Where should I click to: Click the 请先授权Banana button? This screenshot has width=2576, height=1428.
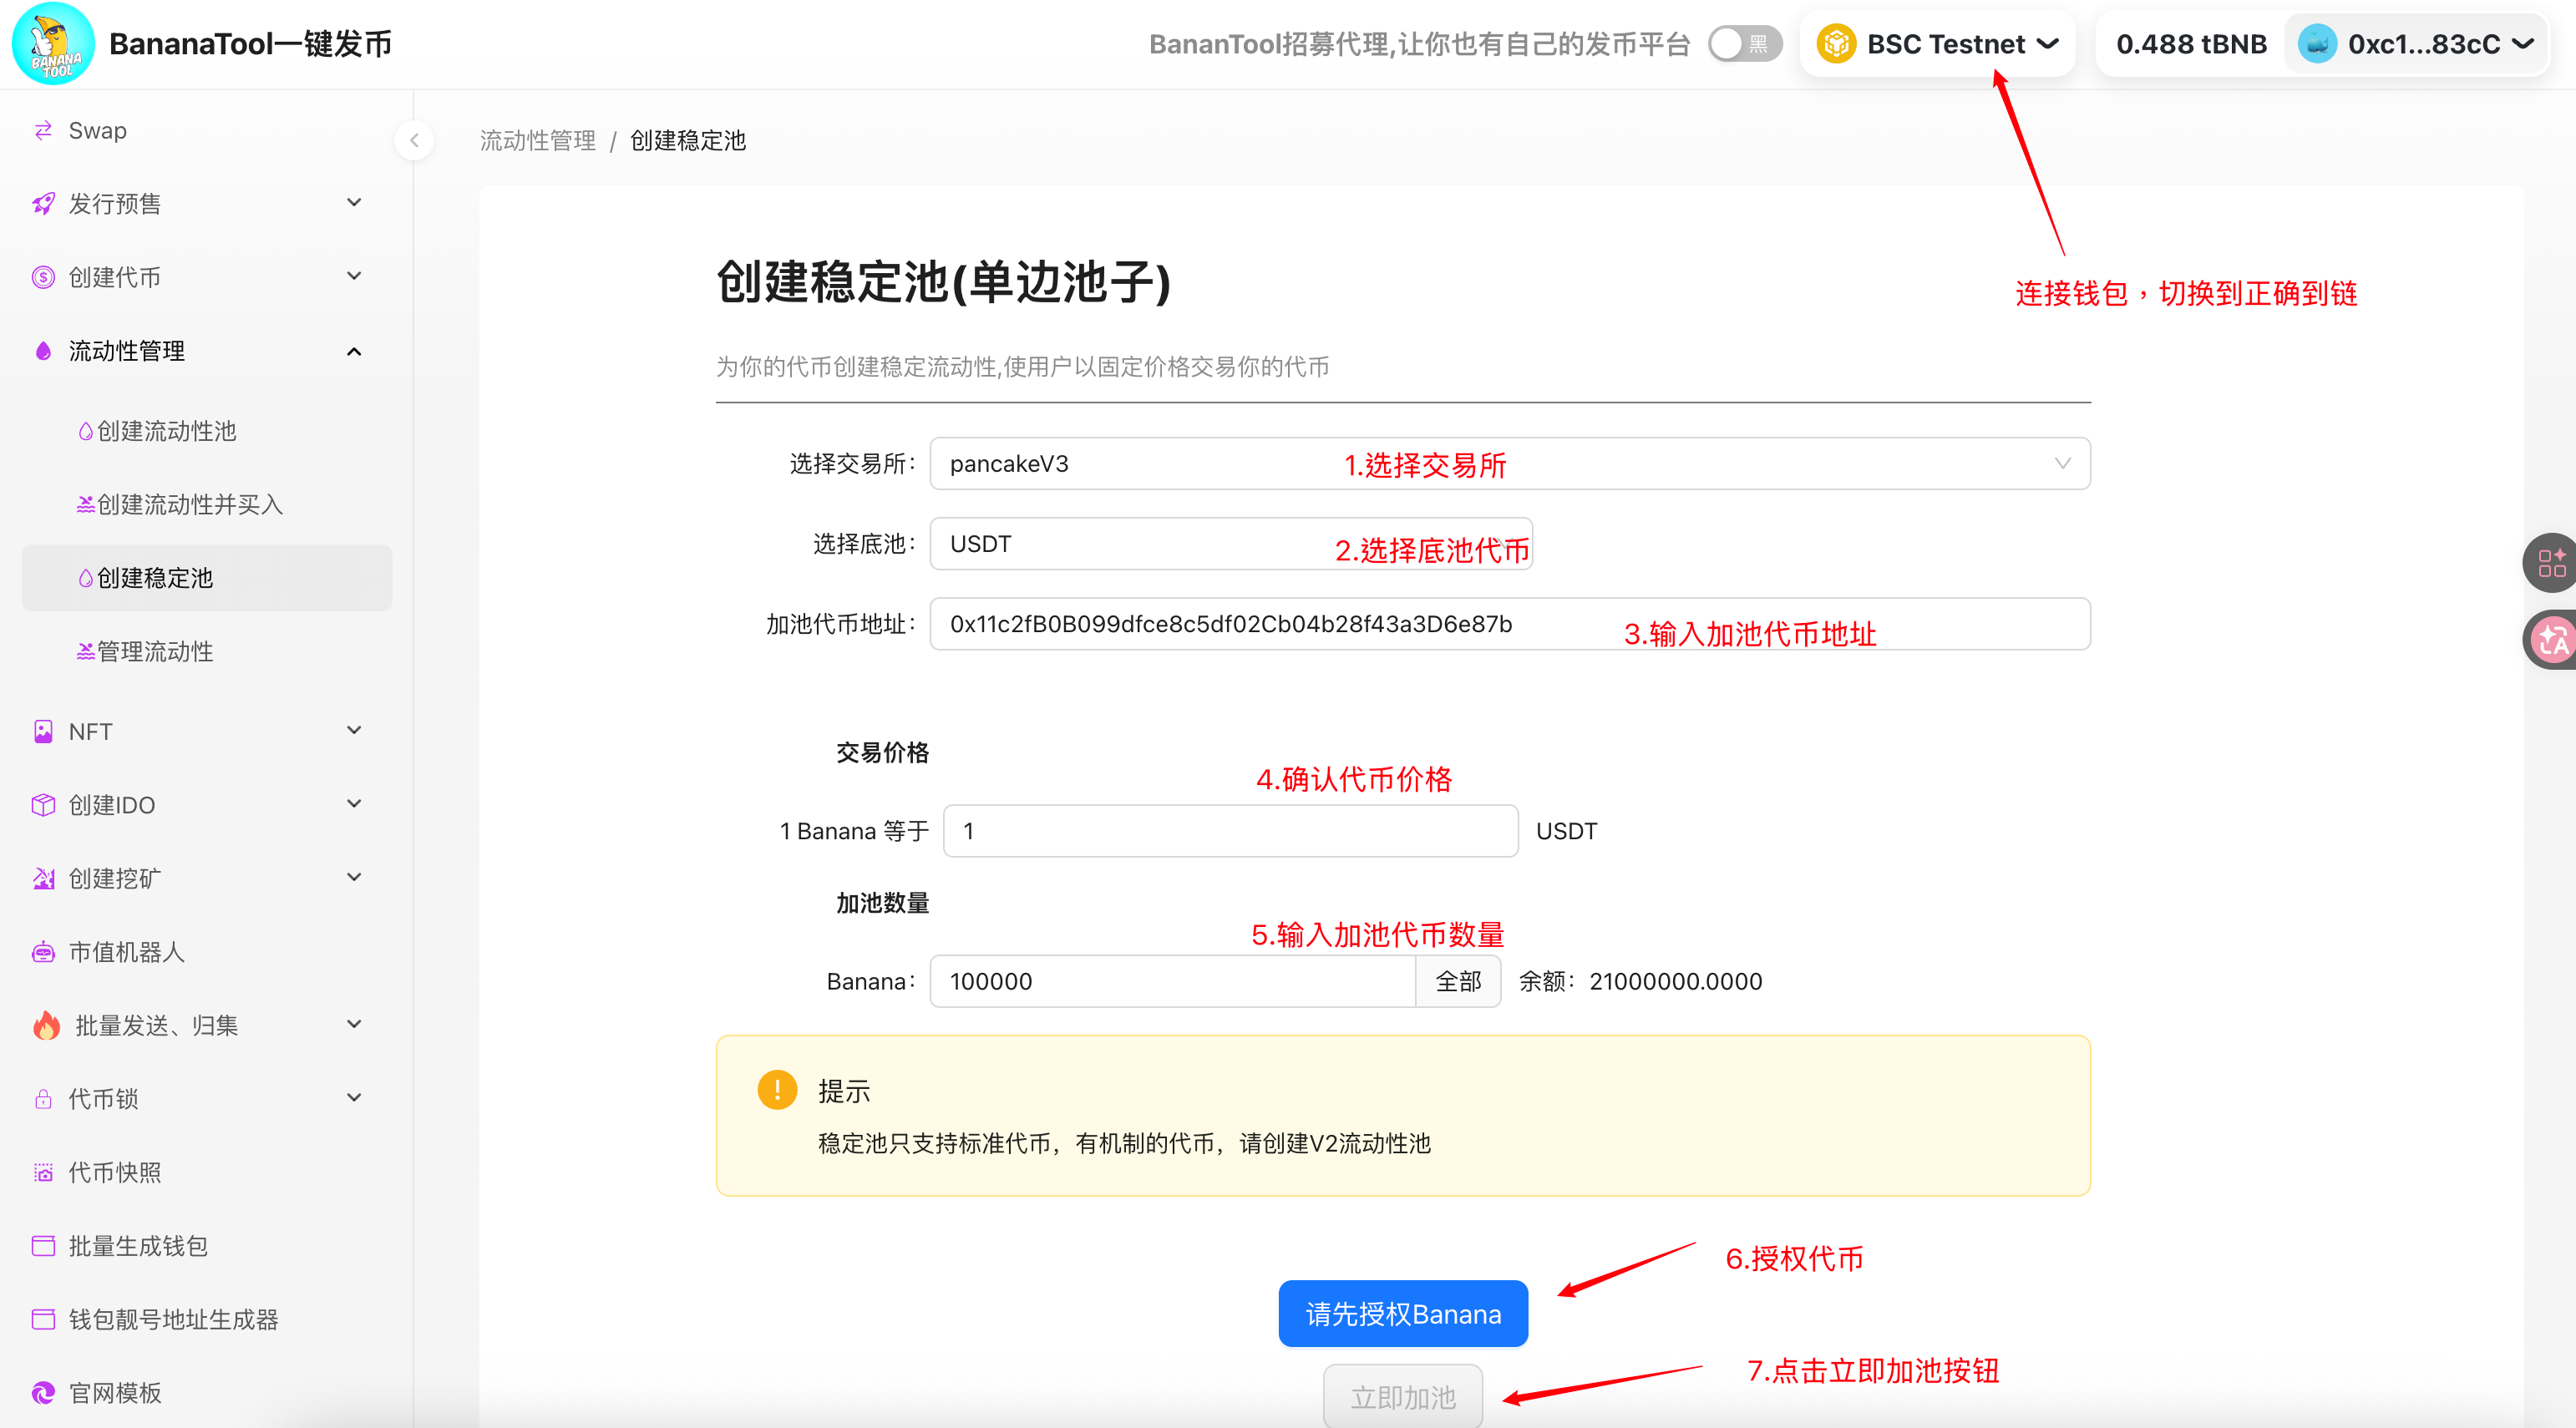1402,1313
